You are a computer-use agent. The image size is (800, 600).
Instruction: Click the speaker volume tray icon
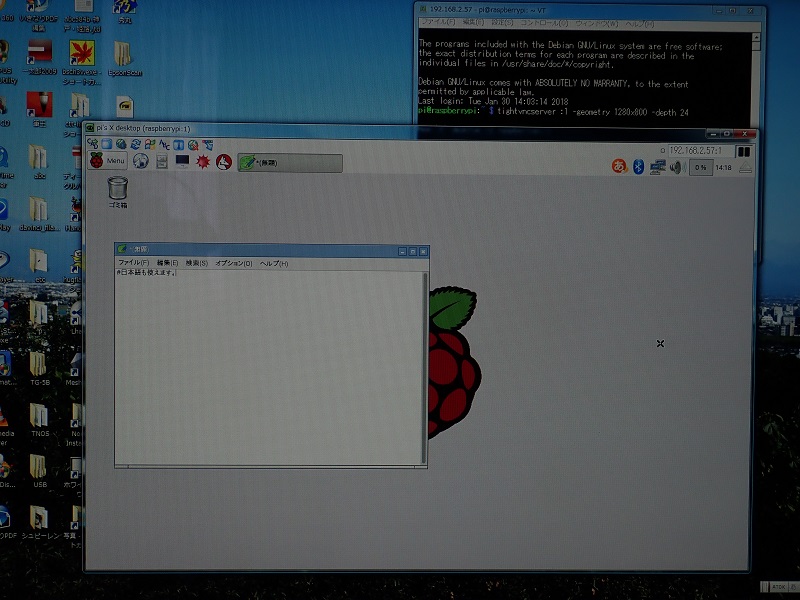(677, 167)
